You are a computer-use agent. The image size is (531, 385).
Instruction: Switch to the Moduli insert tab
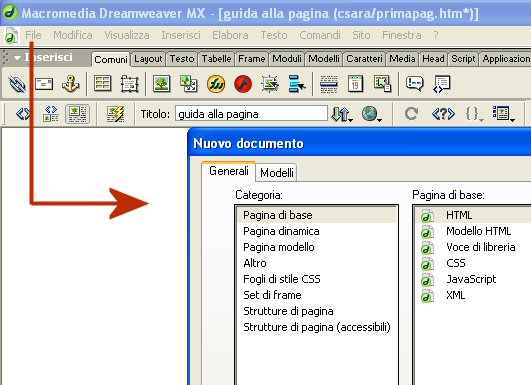coord(287,59)
